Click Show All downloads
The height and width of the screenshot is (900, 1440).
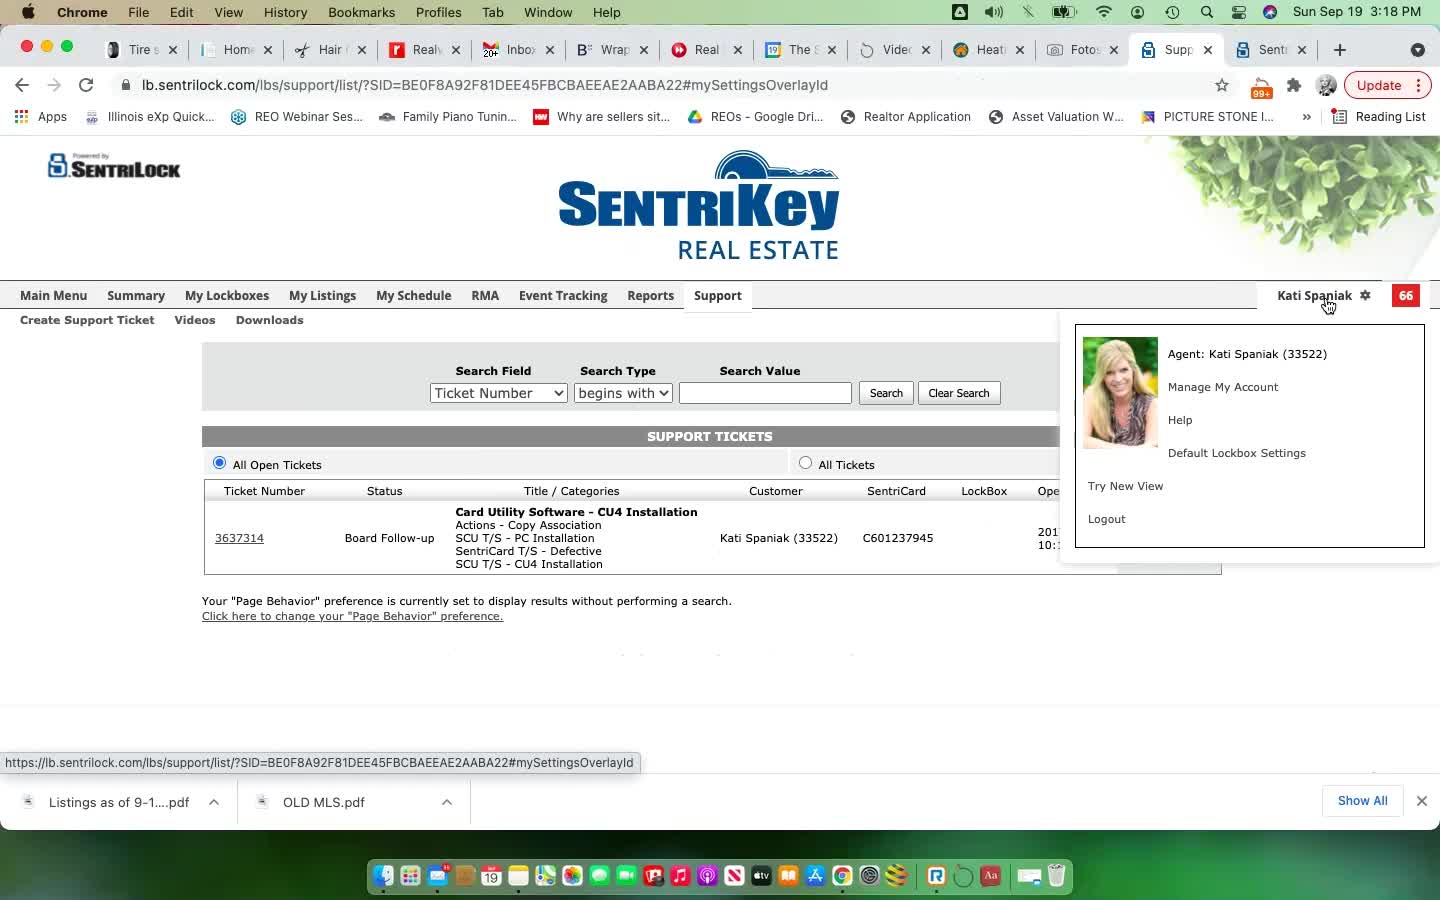[x=1362, y=801]
